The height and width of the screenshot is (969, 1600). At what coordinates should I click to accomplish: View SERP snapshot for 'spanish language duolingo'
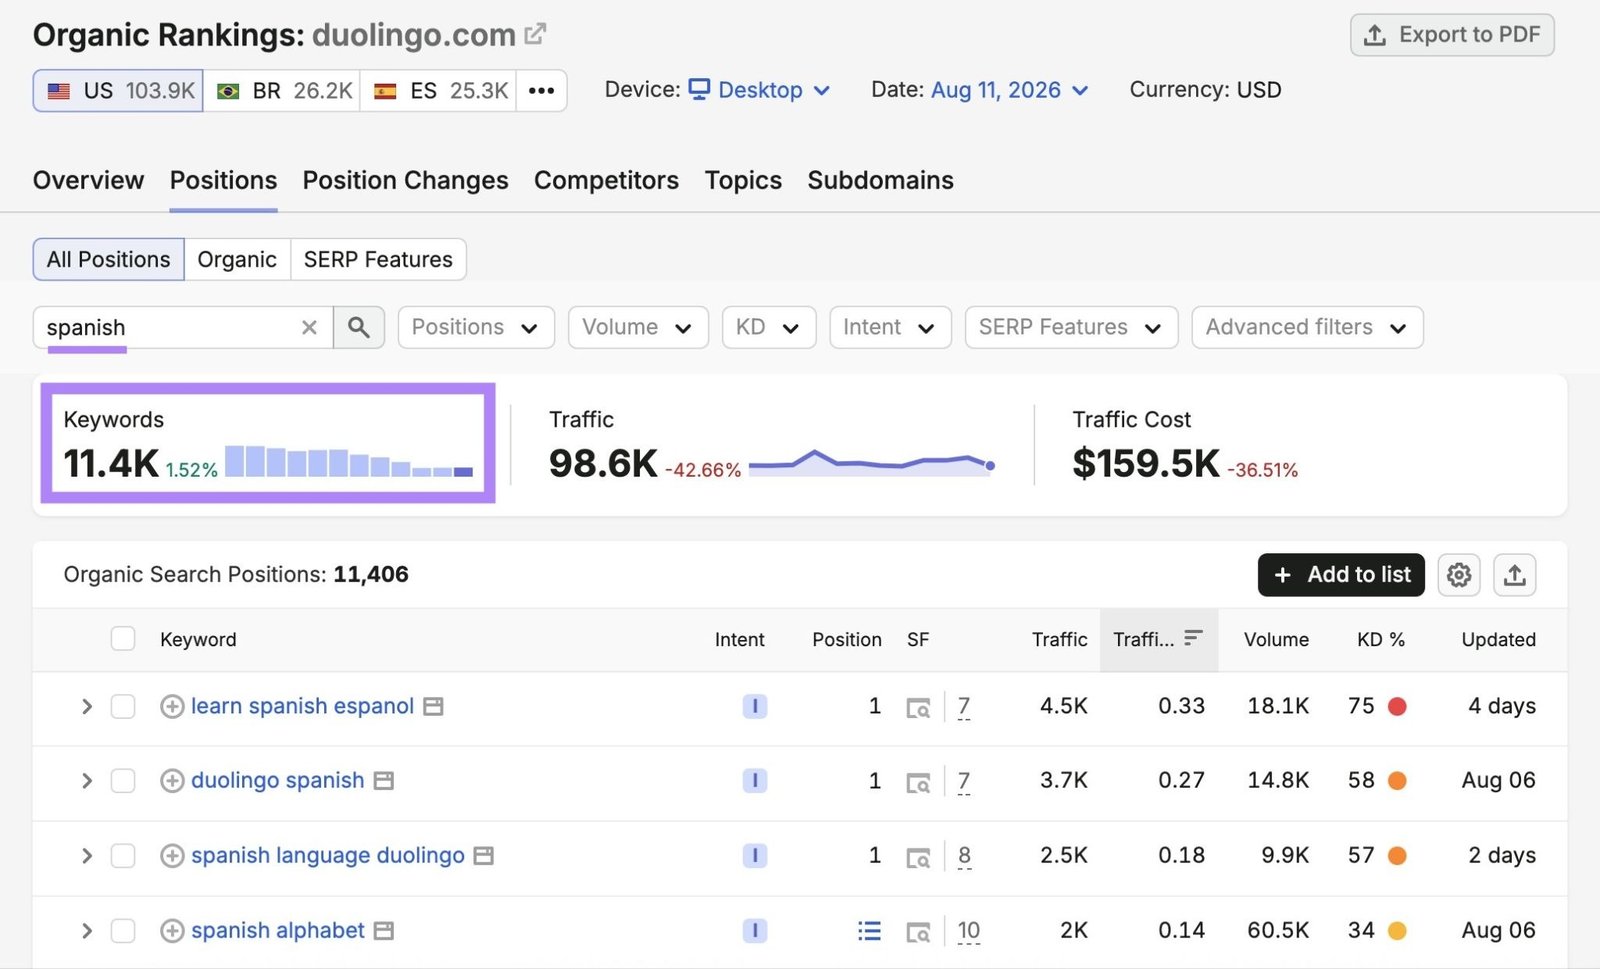click(918, 858)
